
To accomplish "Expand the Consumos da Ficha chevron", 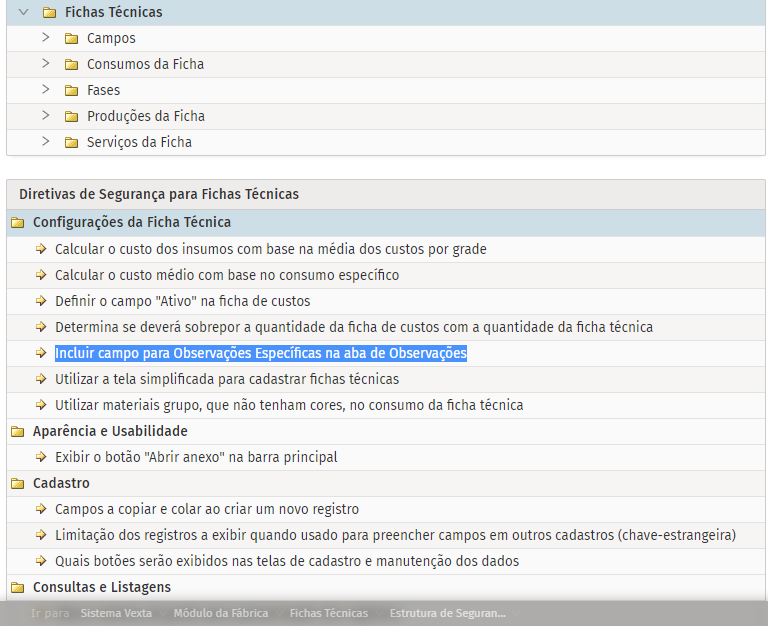I will (46, 64).
